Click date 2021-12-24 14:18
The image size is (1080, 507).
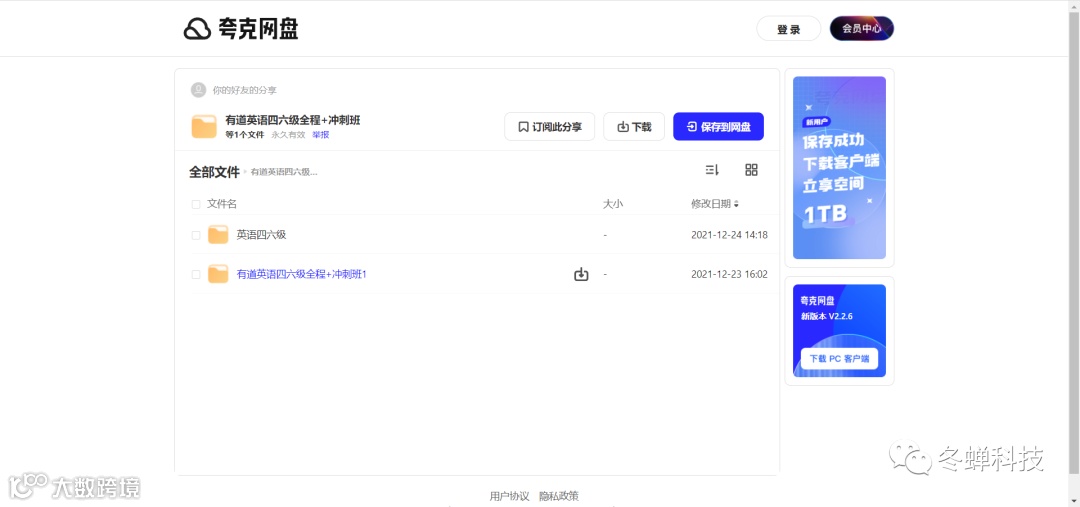pyautogui.click(x=729, y=235)
